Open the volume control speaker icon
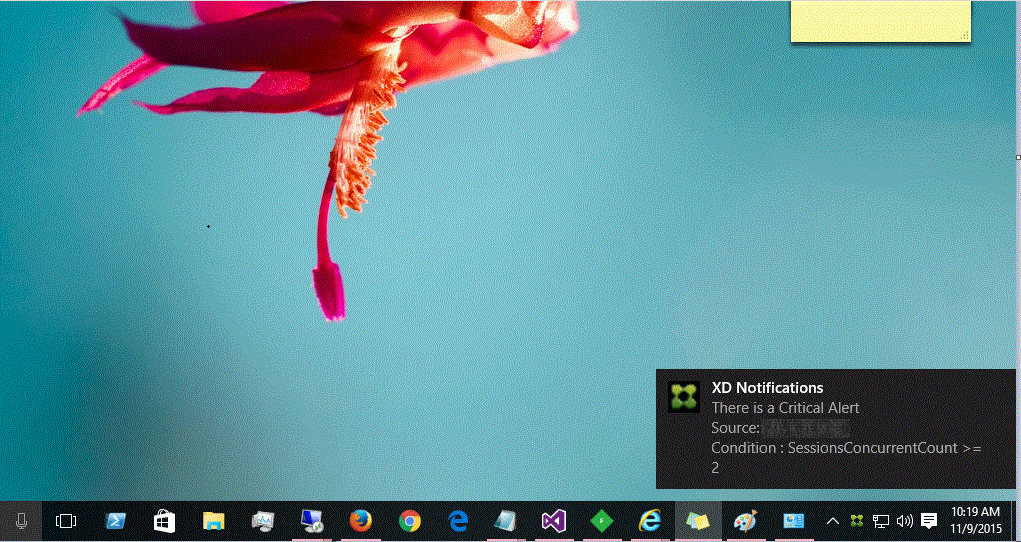 click(904, 521)
